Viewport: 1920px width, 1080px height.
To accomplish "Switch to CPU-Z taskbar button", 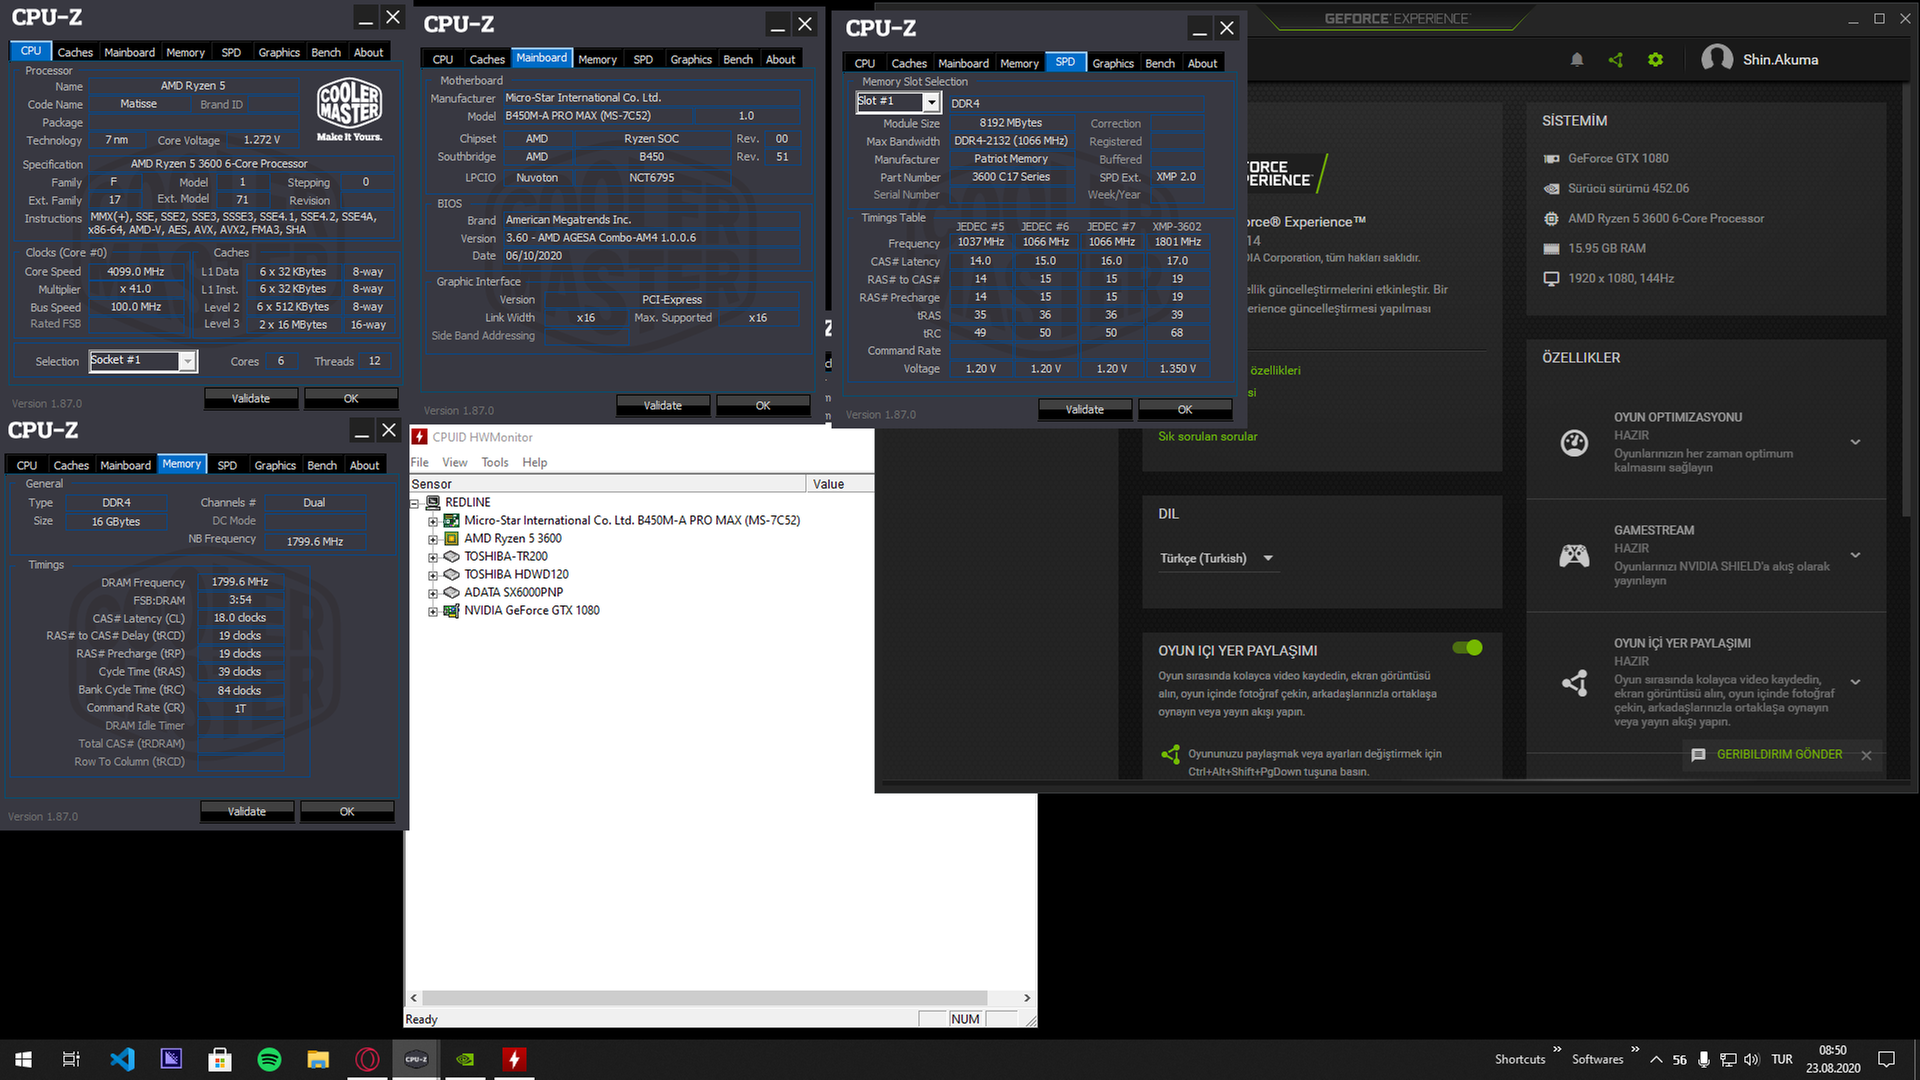I will point(416,1059).
